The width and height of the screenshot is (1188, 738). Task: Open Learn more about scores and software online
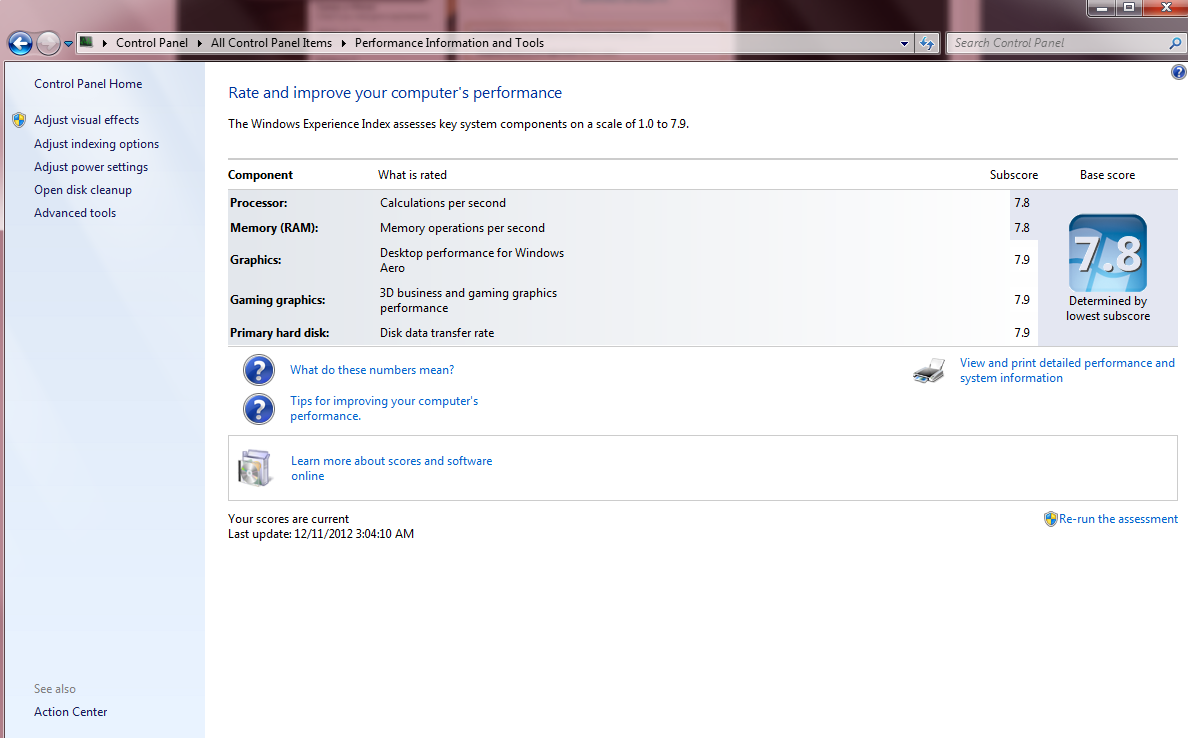pyautogui.click(x=392, y=468)
